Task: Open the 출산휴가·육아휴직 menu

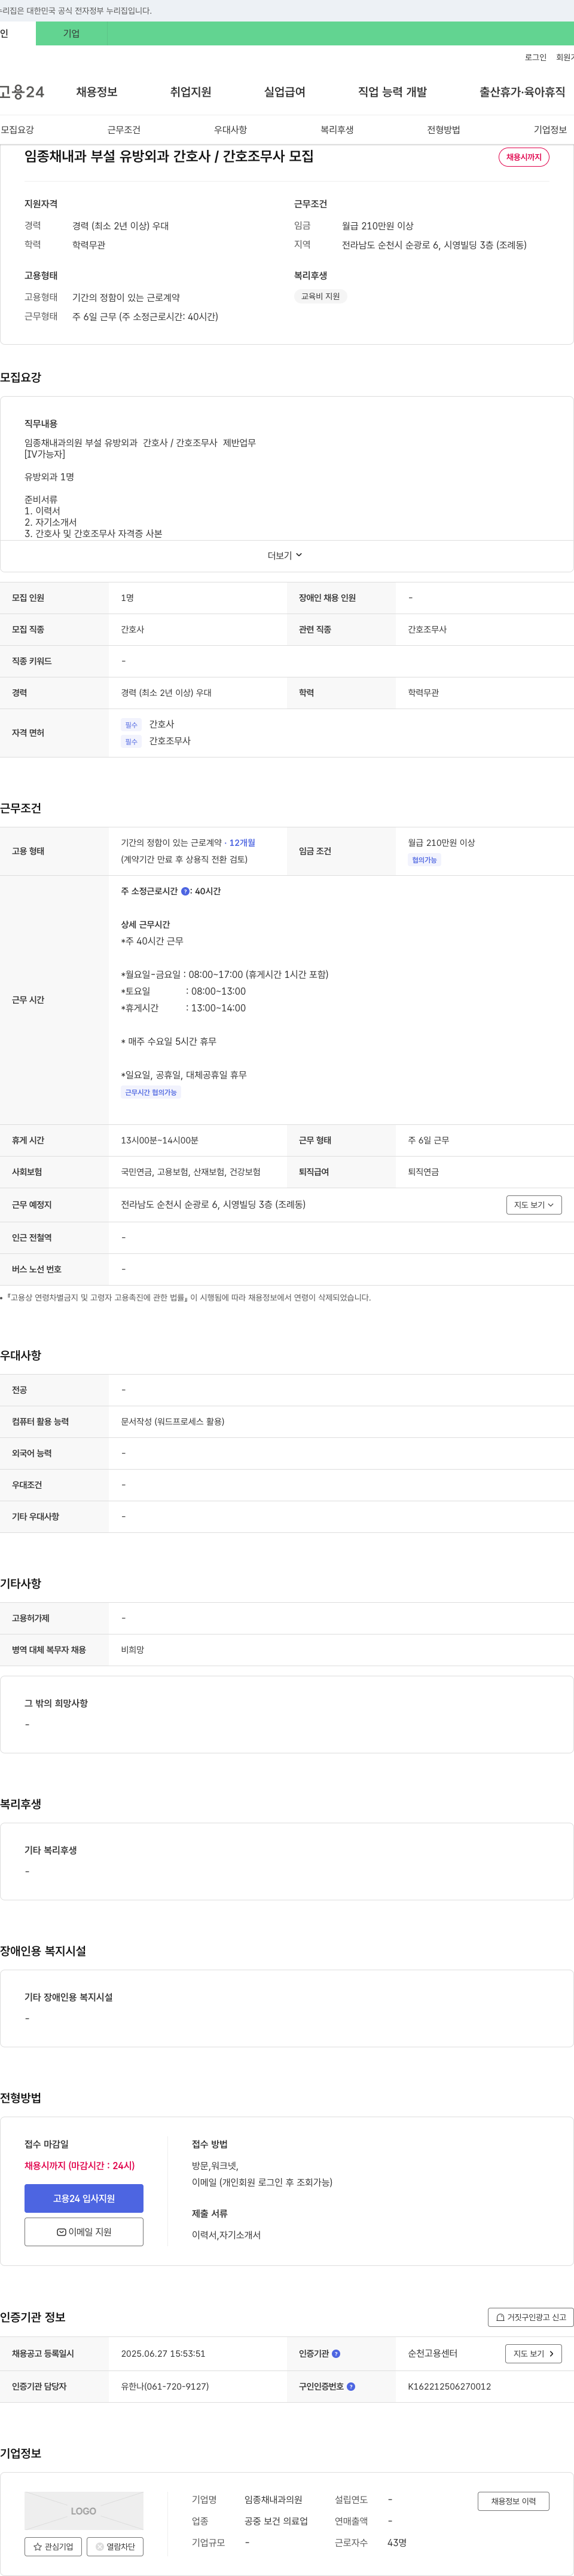Action: coord(522,92)
